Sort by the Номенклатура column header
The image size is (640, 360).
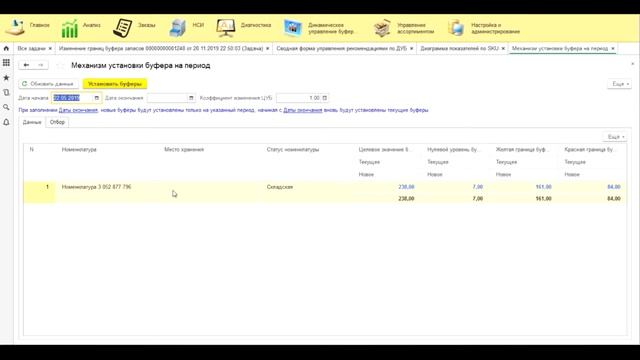[79, 149]
